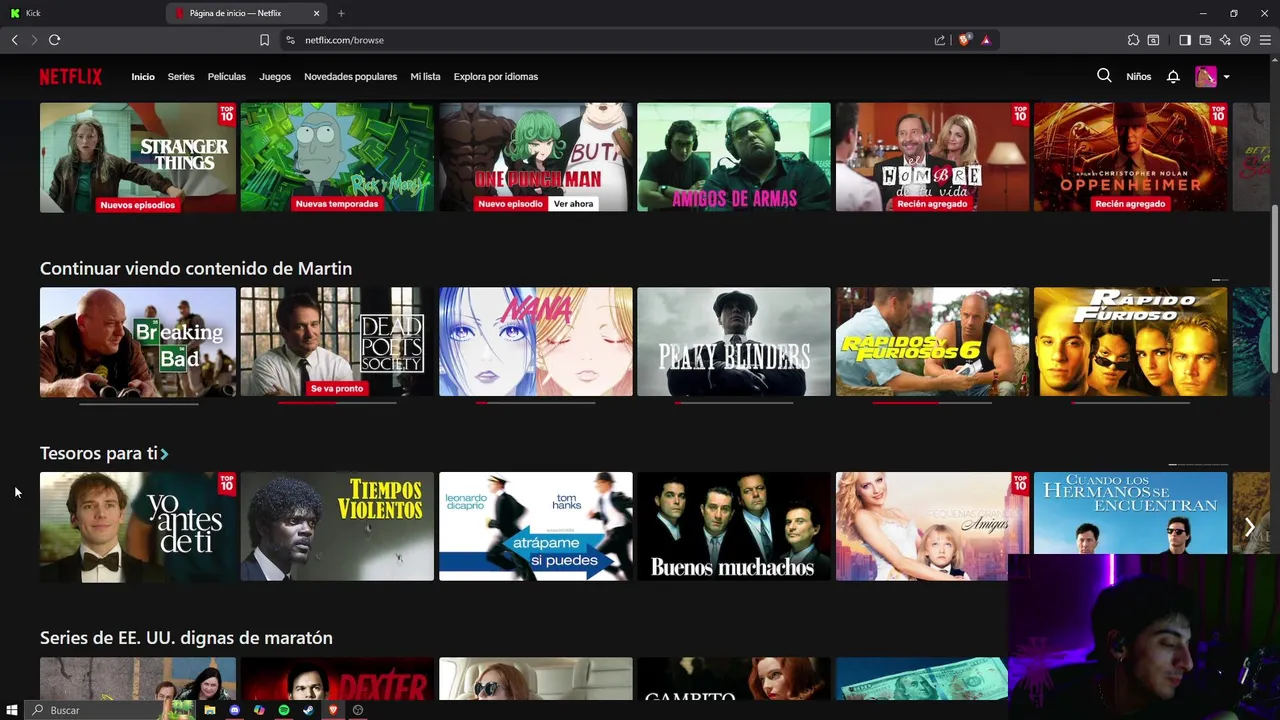Open the Juegos section
This screenshot has width=1280, height=720.
(275, 77)
